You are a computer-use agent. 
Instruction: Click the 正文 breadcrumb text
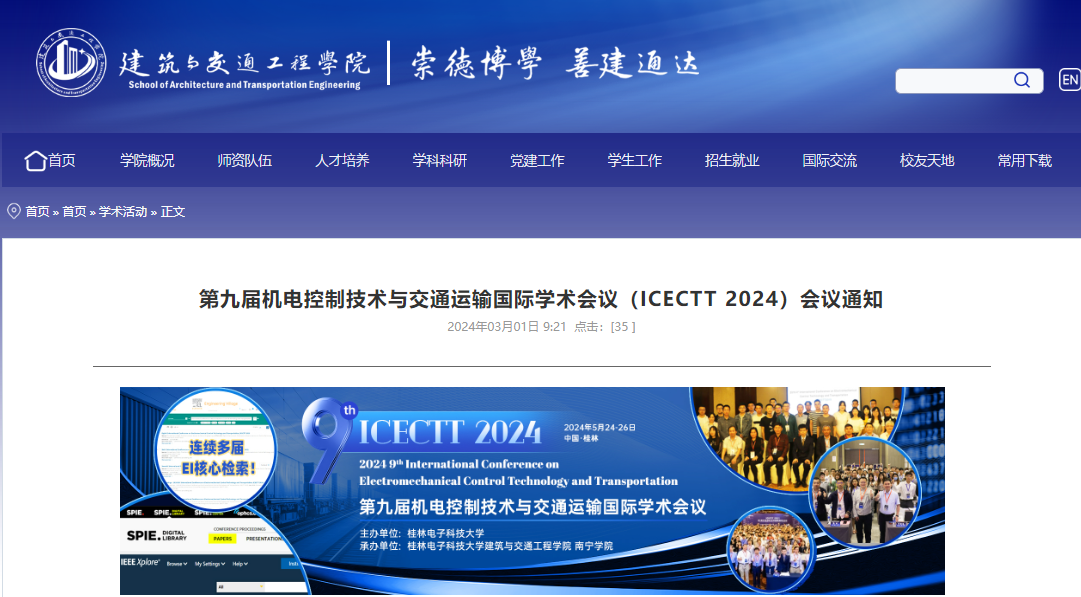(172, 212)
